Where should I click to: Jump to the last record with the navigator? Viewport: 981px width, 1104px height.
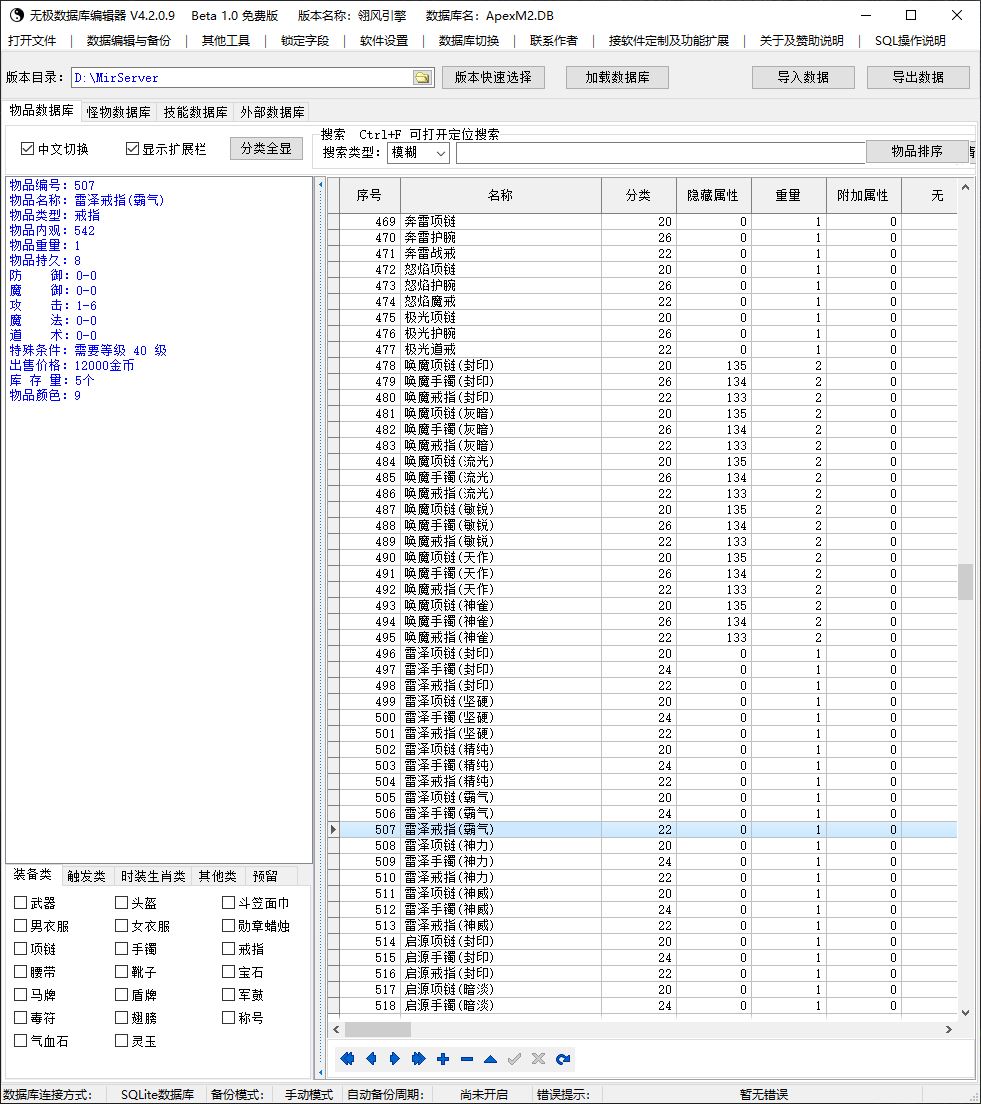click(x=418, y=1058)
